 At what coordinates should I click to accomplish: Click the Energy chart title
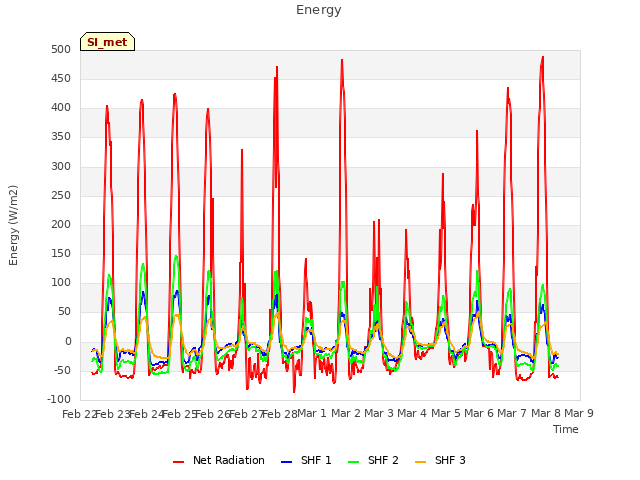click(x=319, y=10)
